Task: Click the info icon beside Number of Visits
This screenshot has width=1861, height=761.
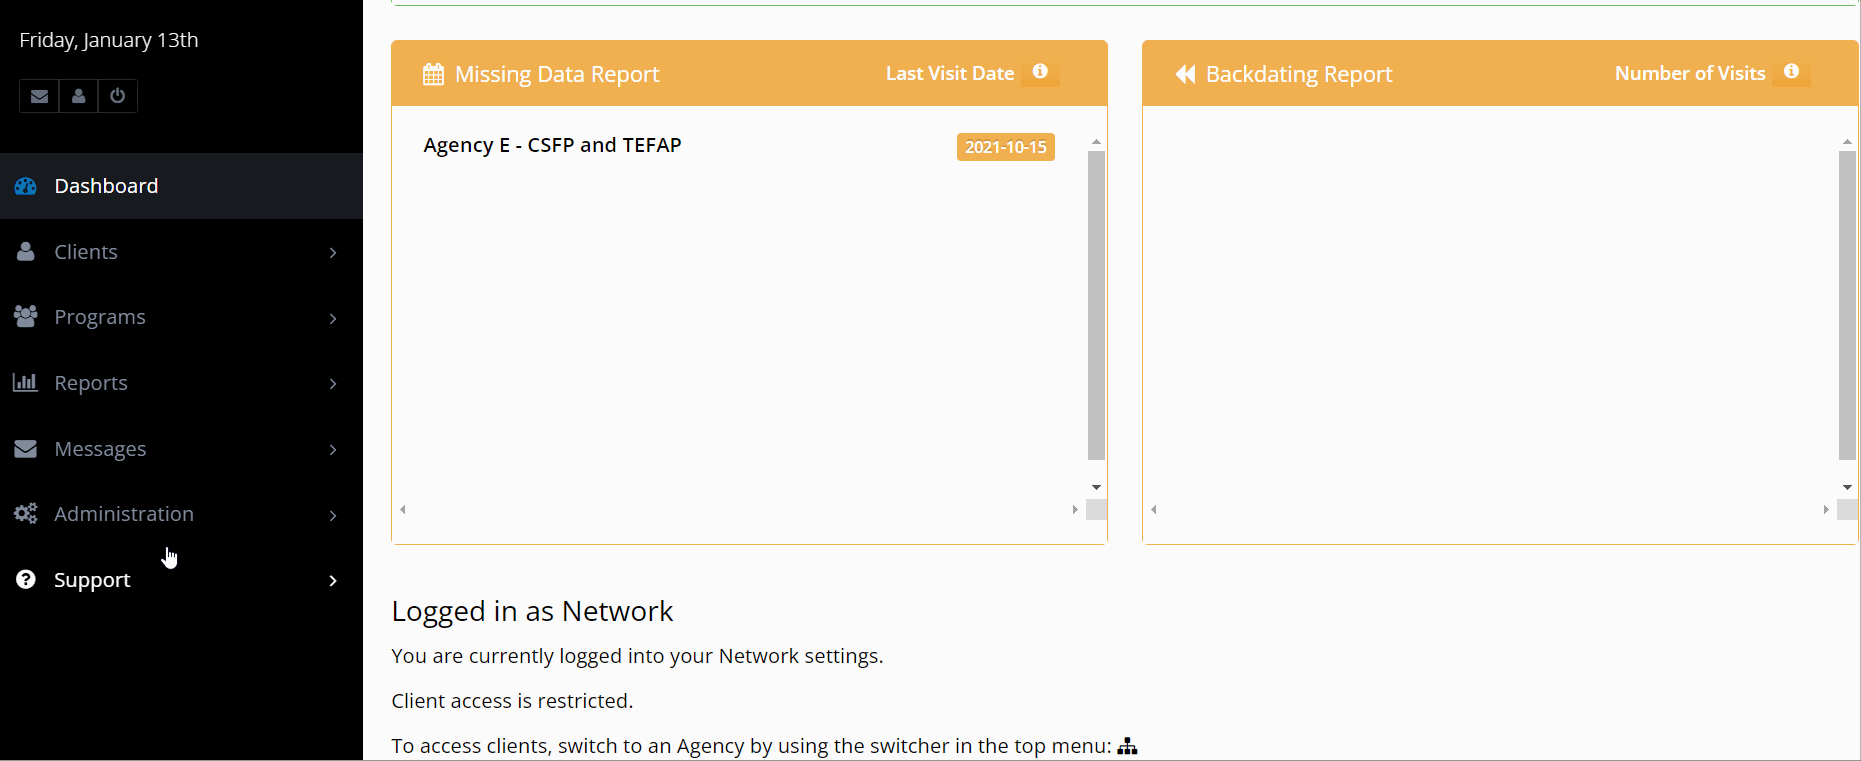Action: tap(1791, 72)
